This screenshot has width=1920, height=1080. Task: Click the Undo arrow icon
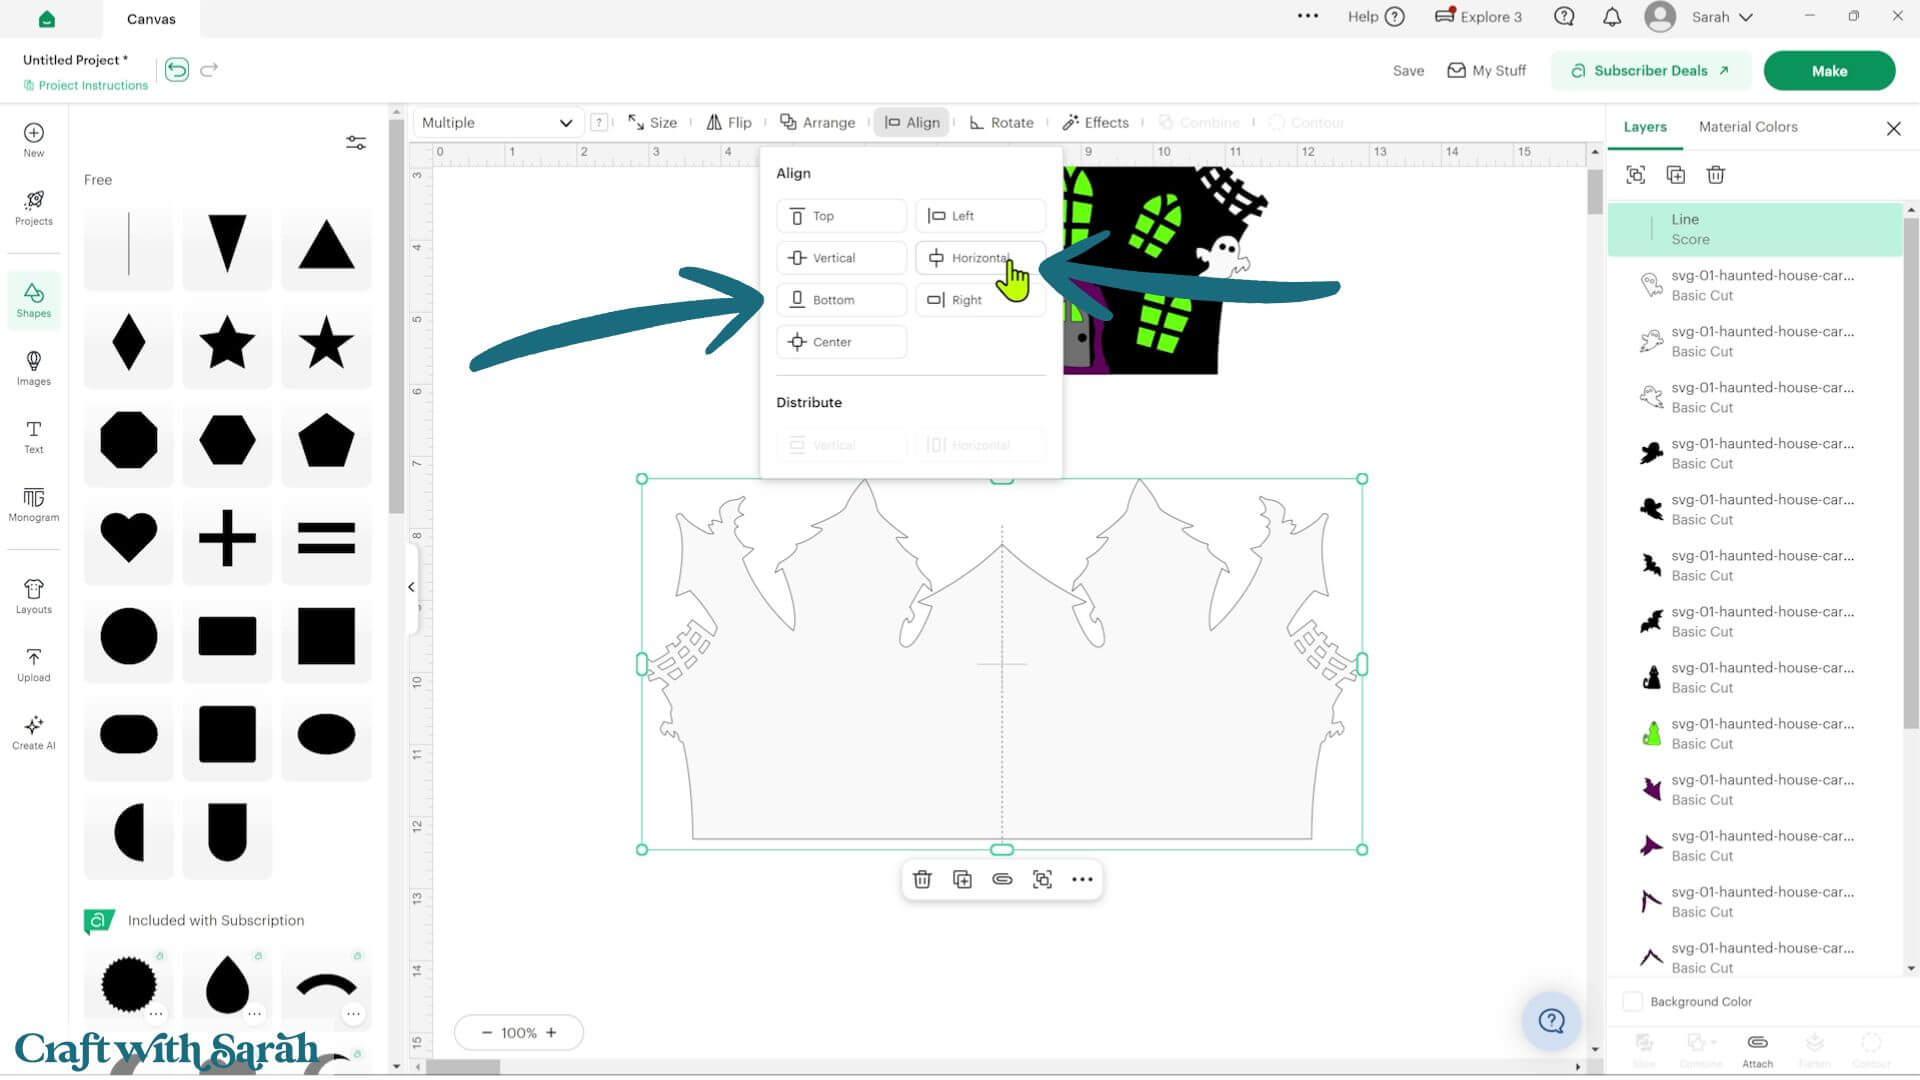[x=177, y=70]
